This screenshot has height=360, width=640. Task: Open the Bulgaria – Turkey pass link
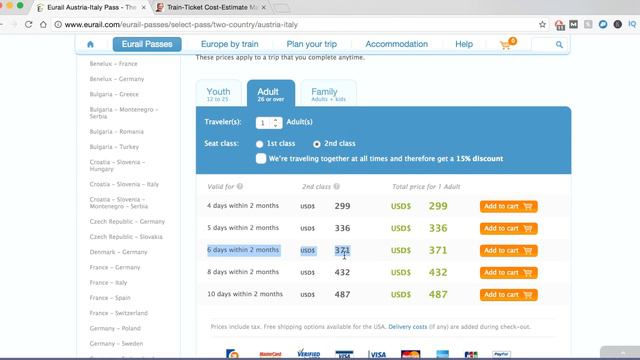click(x=114, y=147)
